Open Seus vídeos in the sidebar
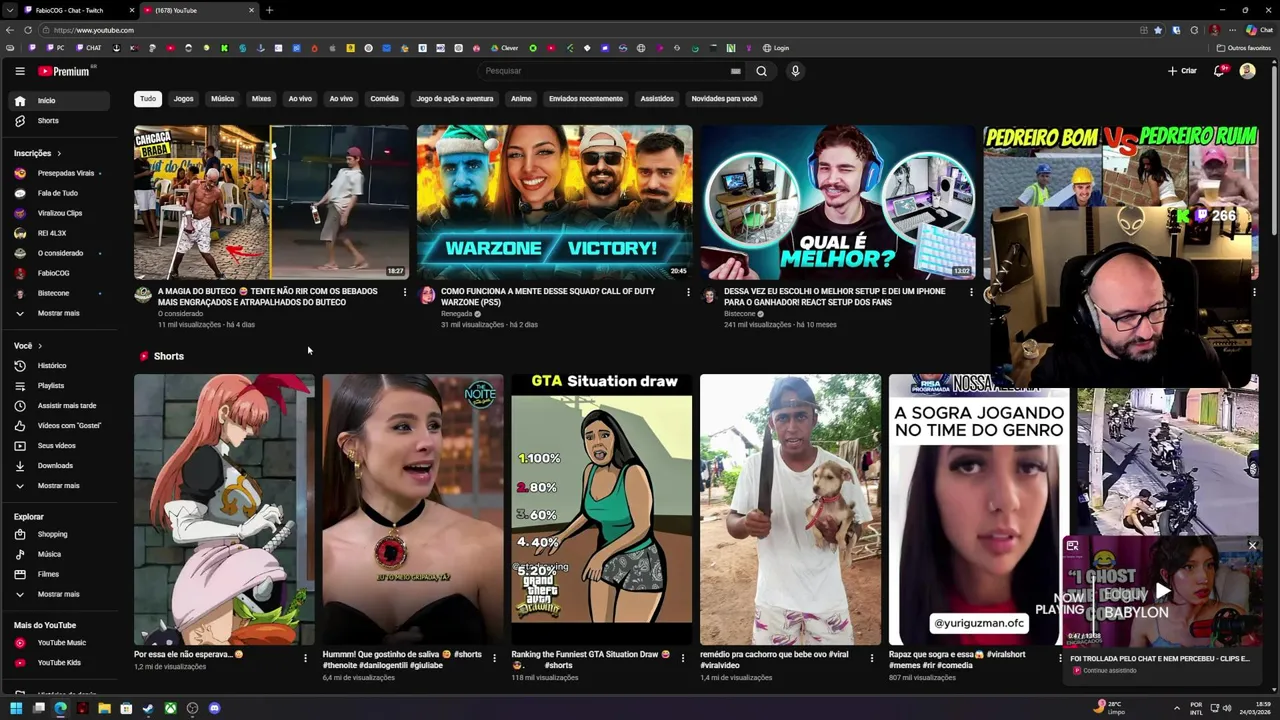The image size is (1280, 720). click(59, 446)
